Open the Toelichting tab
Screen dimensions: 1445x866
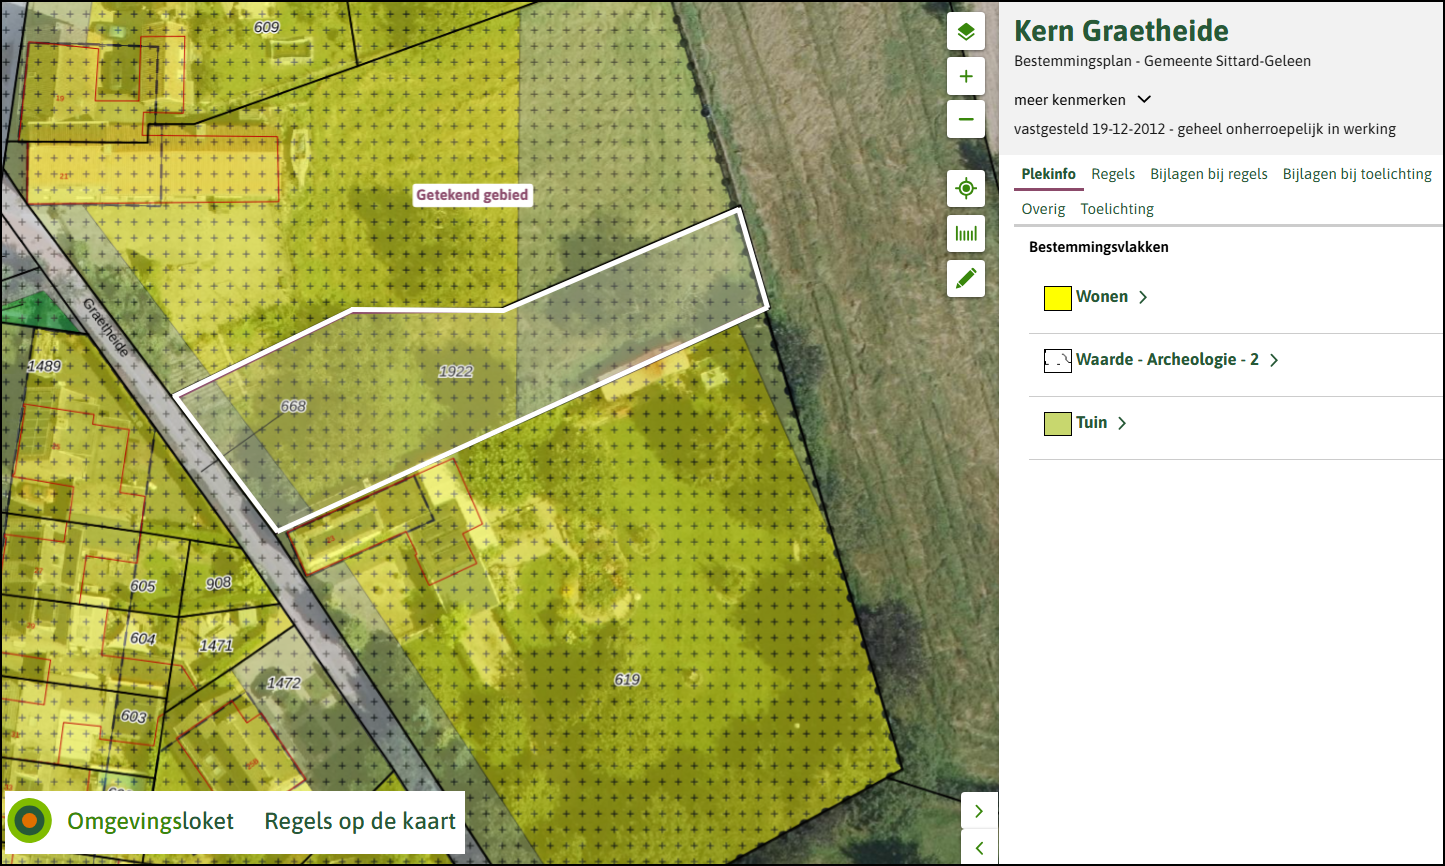point(1117,209)
